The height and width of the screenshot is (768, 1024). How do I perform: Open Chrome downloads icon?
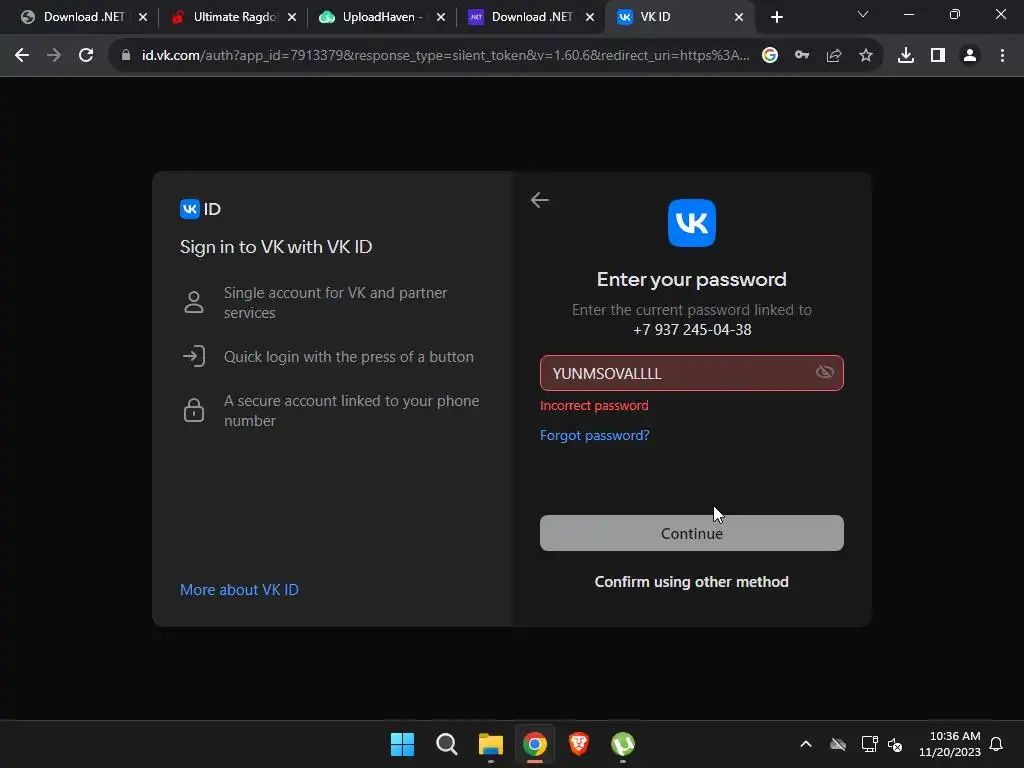coord(906,56)
